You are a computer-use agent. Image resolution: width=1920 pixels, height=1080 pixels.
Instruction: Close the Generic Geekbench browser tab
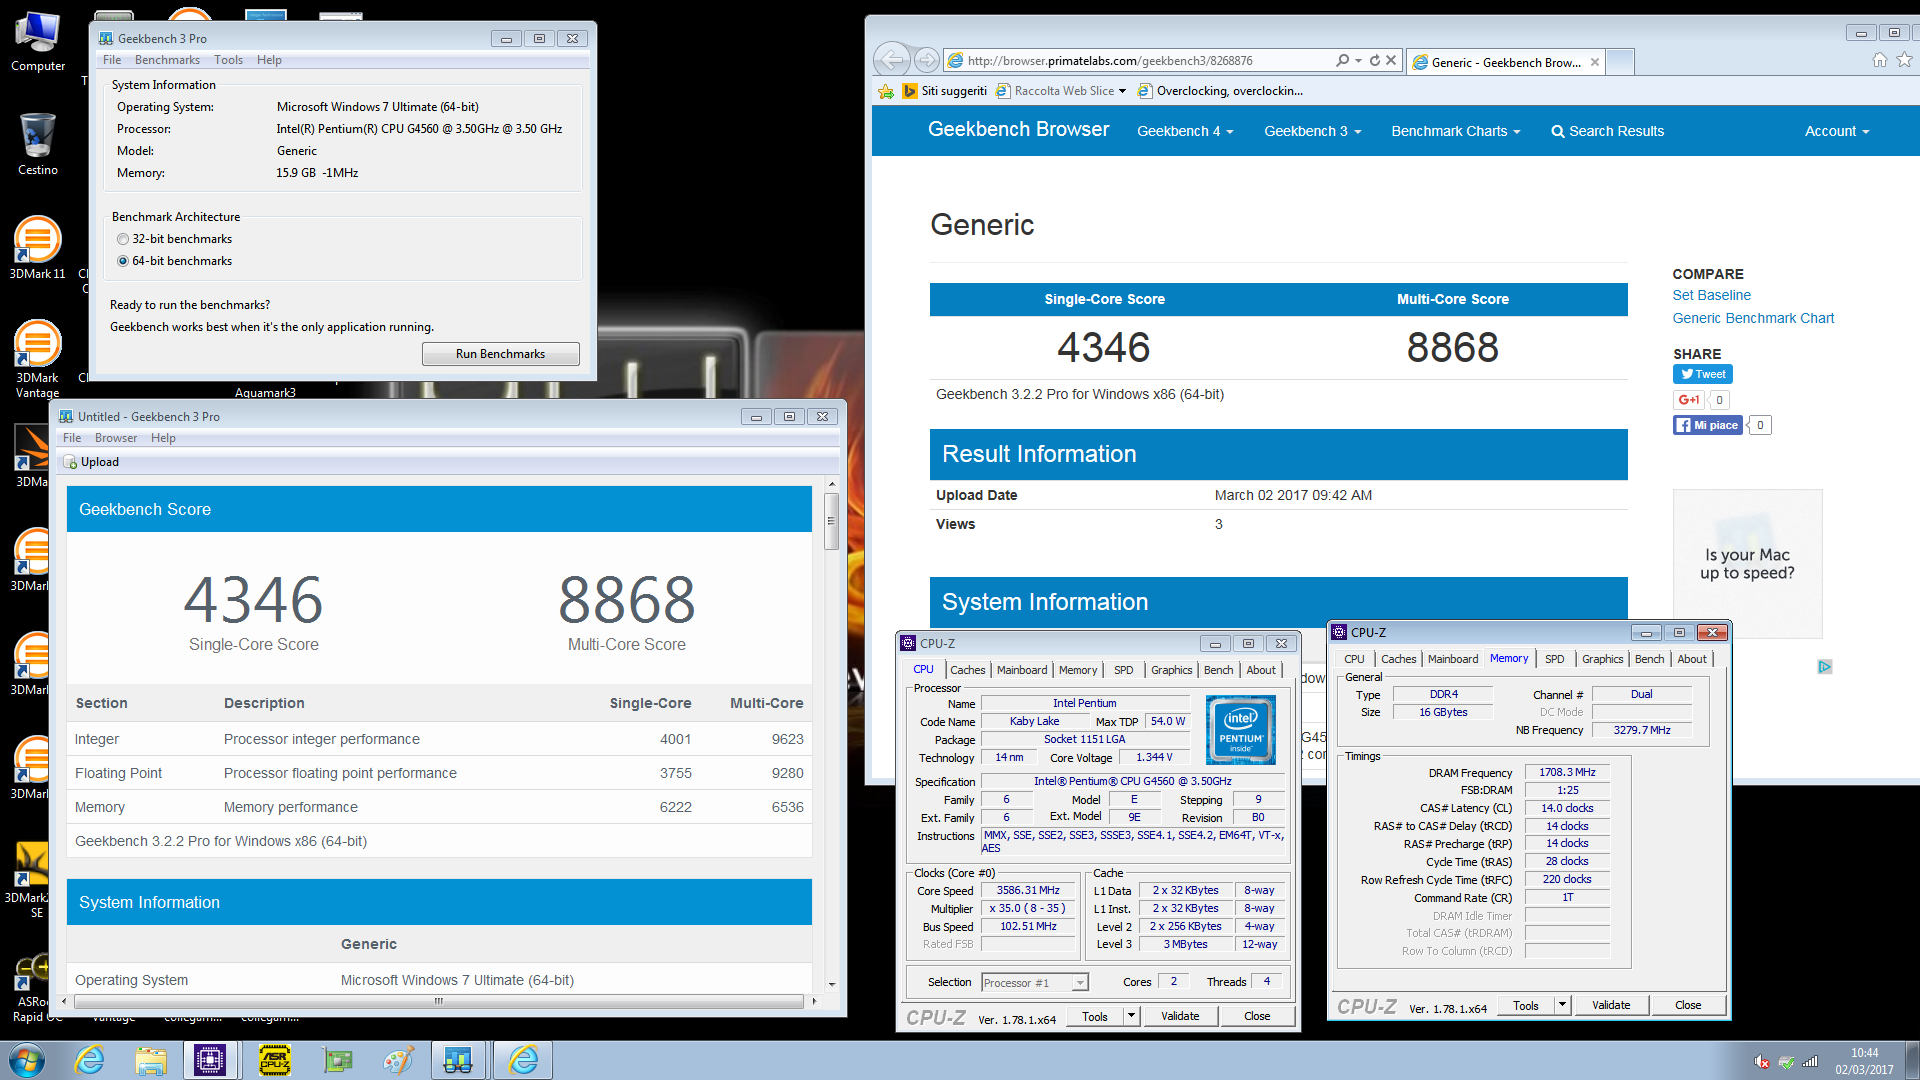tap(1594, 62)
